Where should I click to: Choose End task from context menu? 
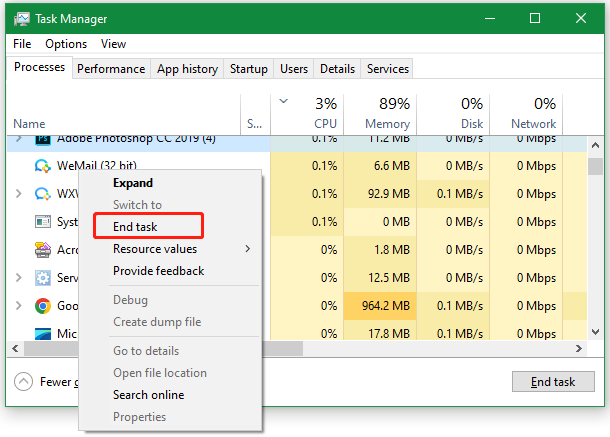click(135, 227)
